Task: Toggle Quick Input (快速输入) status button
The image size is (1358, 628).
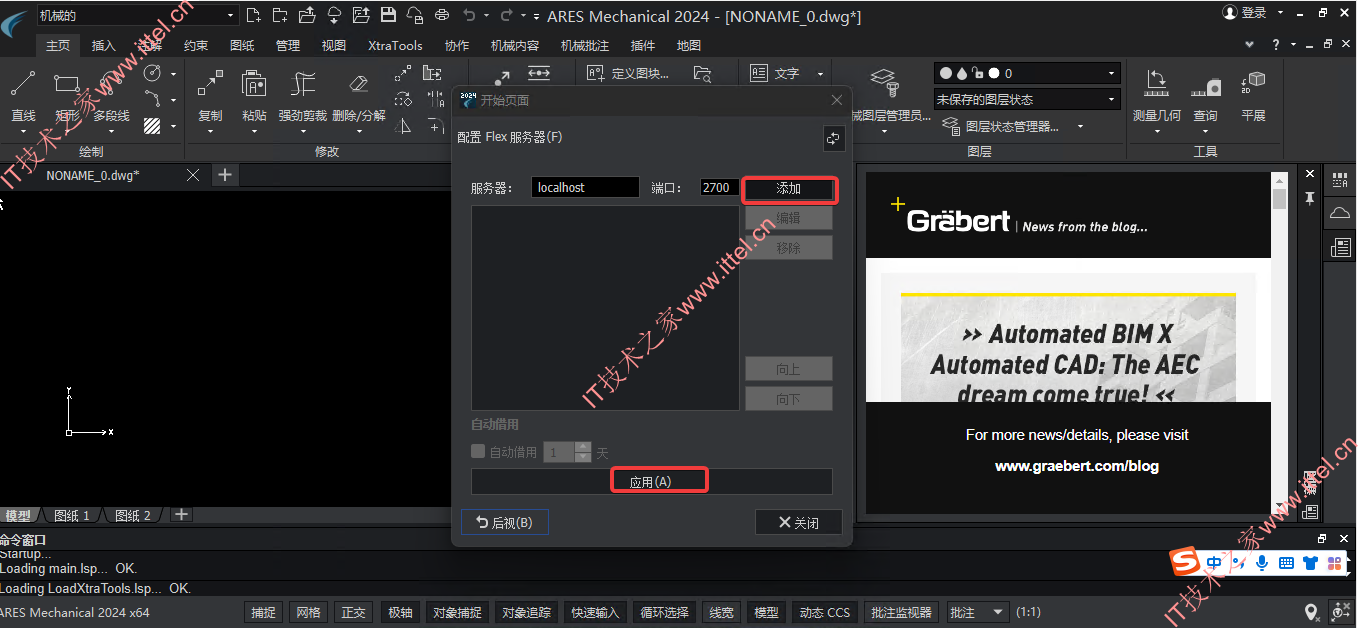Action: coord(595,612)
